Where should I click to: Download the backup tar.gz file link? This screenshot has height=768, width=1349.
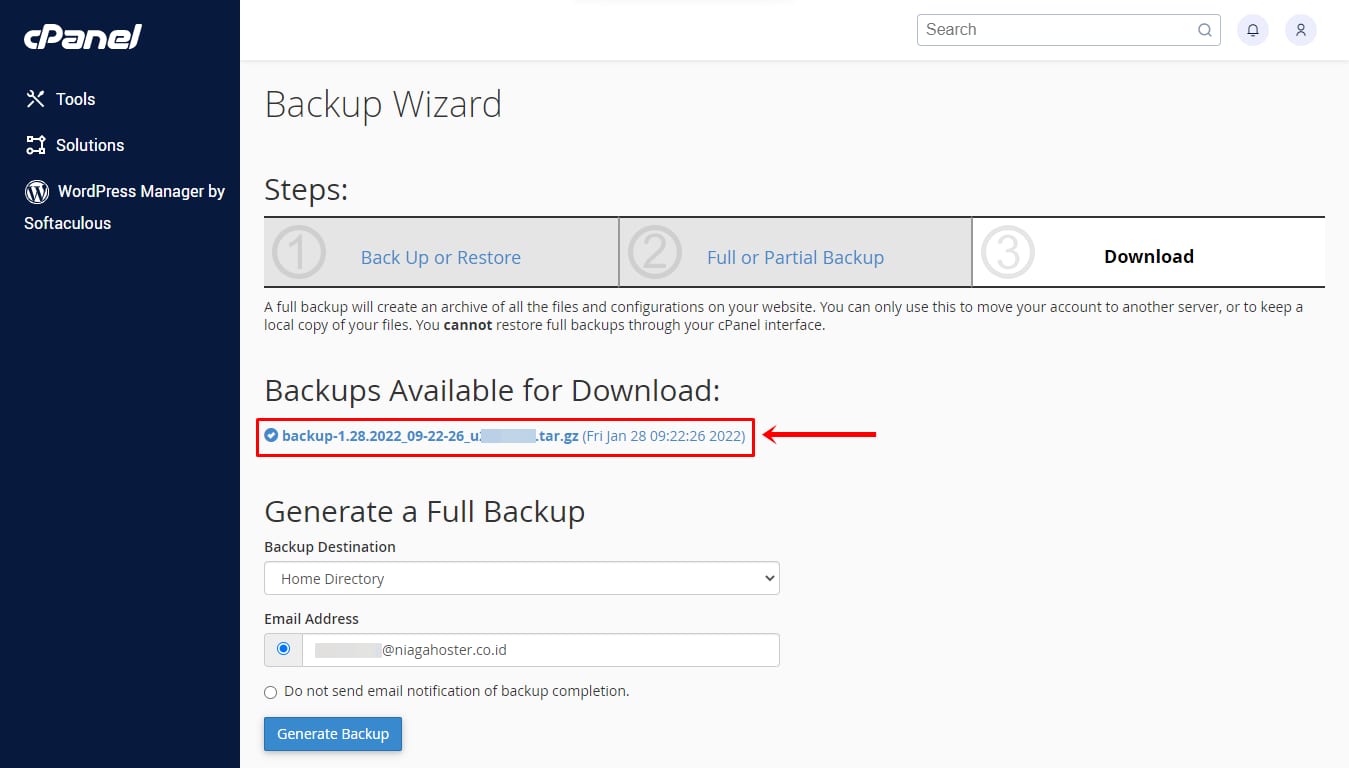[430, 436]
